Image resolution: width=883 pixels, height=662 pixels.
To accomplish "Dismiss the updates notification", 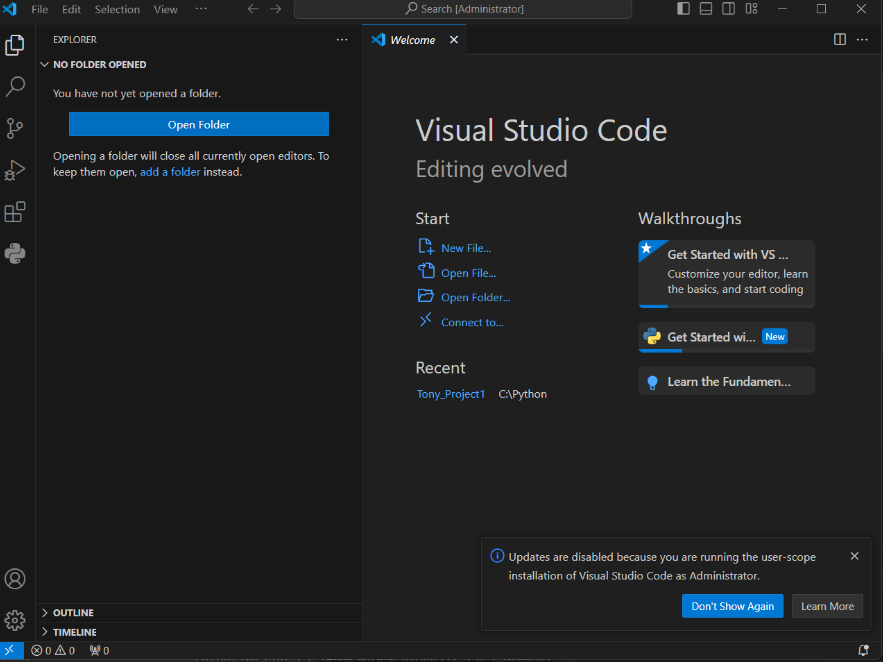I will [854, 556].
